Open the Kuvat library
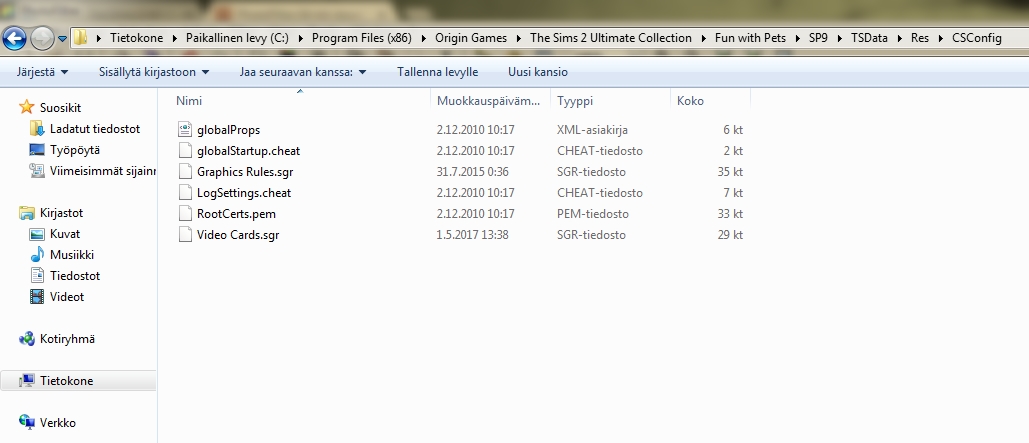The height and width of the screenshot is (443, 1029). click(x=66, y=234)
